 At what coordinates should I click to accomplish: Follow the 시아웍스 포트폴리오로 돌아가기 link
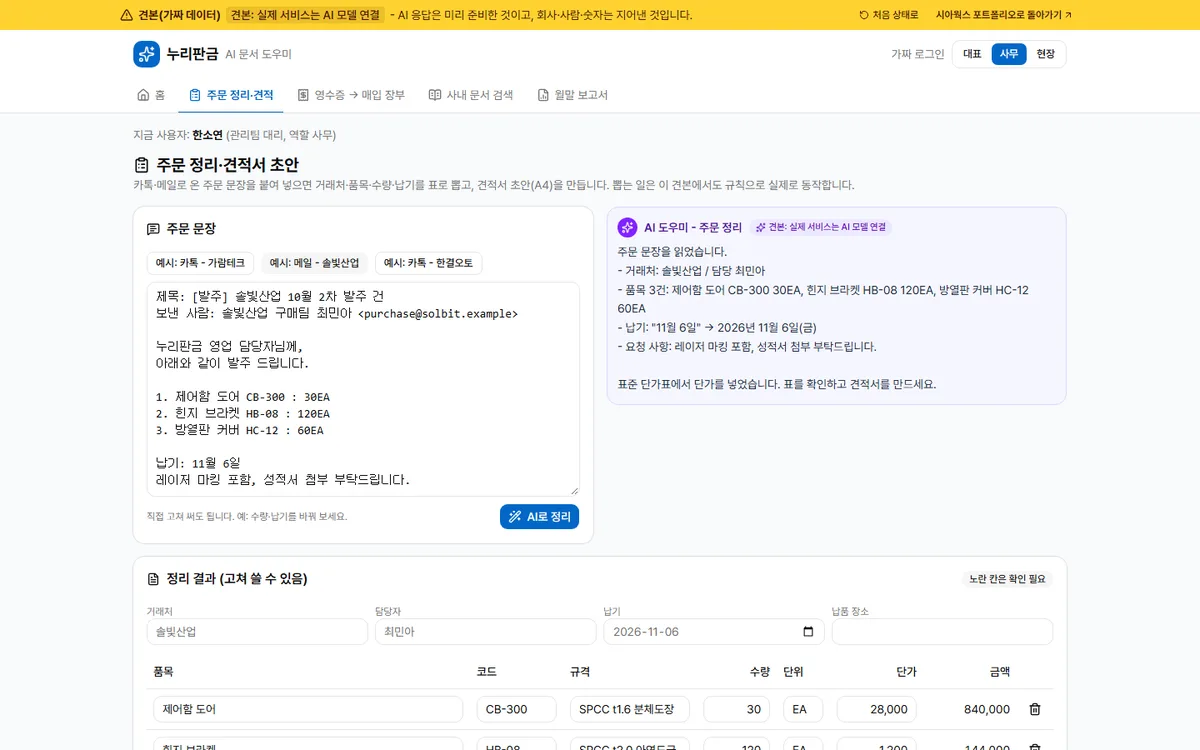(x=1004, y=15)
